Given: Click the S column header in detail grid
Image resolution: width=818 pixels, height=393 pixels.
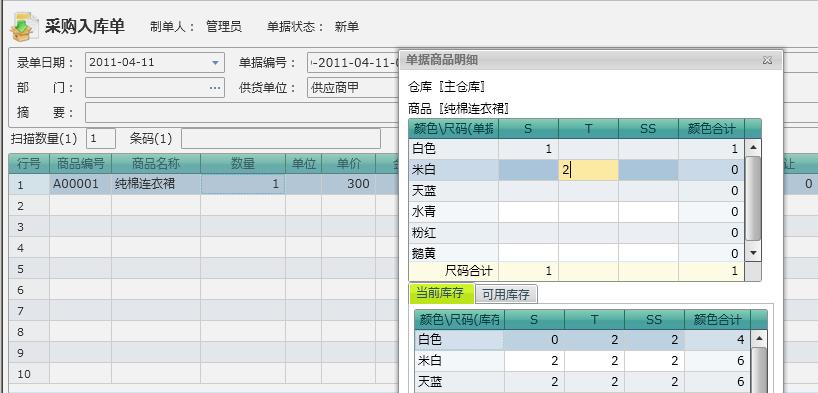Looking at the screenshot, I should 528,128.
